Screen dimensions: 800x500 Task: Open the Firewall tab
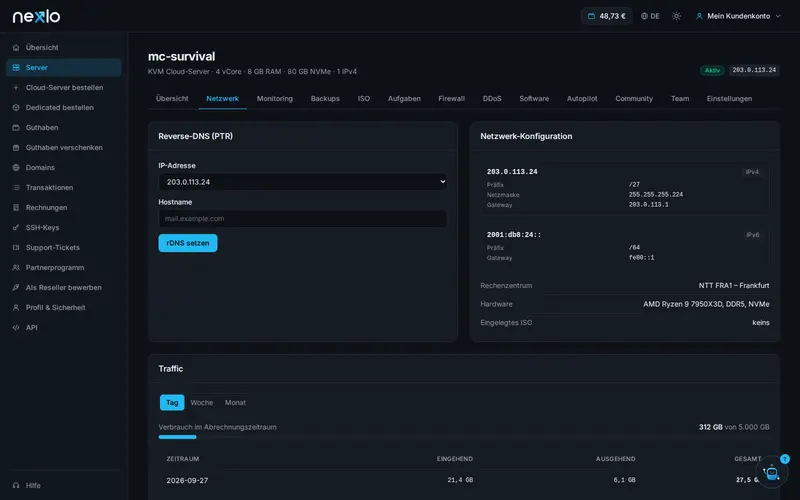pos(452,98)
